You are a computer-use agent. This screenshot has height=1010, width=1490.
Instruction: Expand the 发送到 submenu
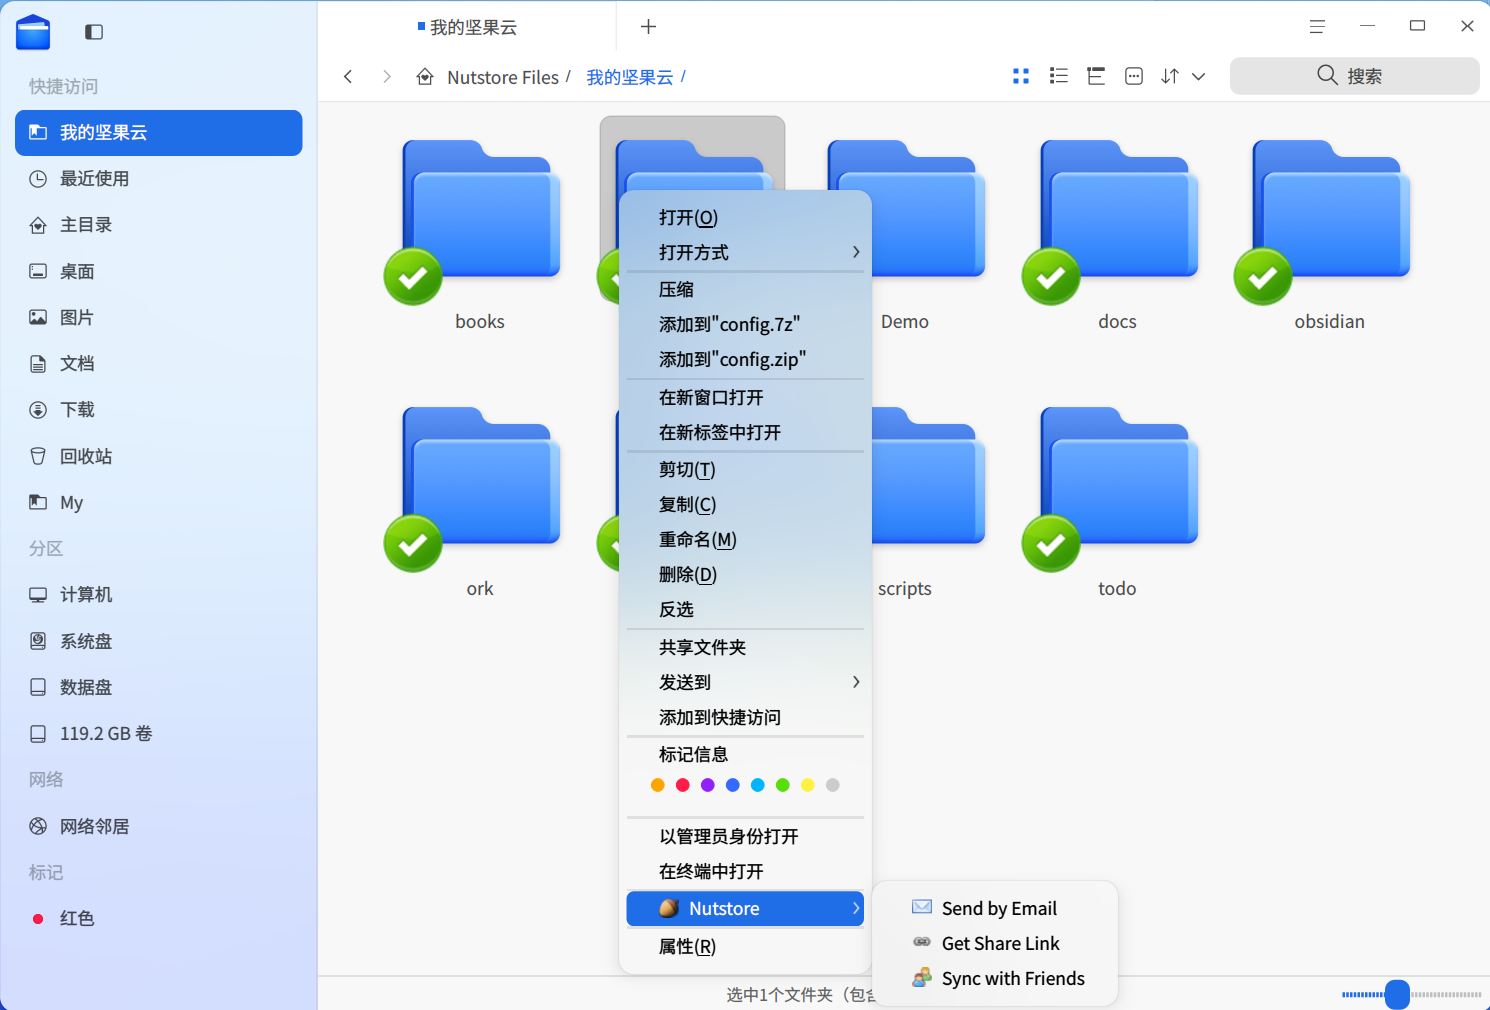tap(745, 682)
